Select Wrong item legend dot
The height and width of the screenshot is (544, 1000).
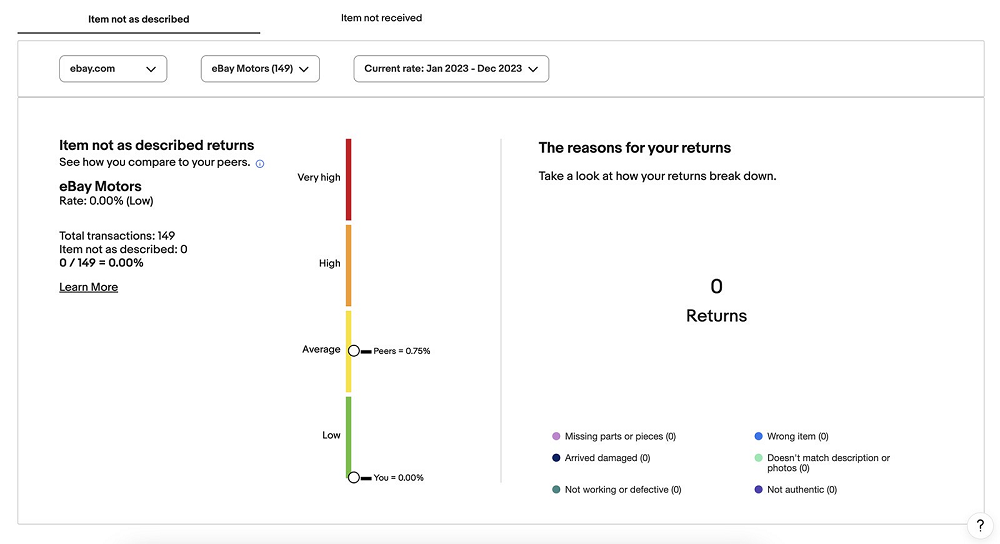pyautogui.click(x=758, y=436)
